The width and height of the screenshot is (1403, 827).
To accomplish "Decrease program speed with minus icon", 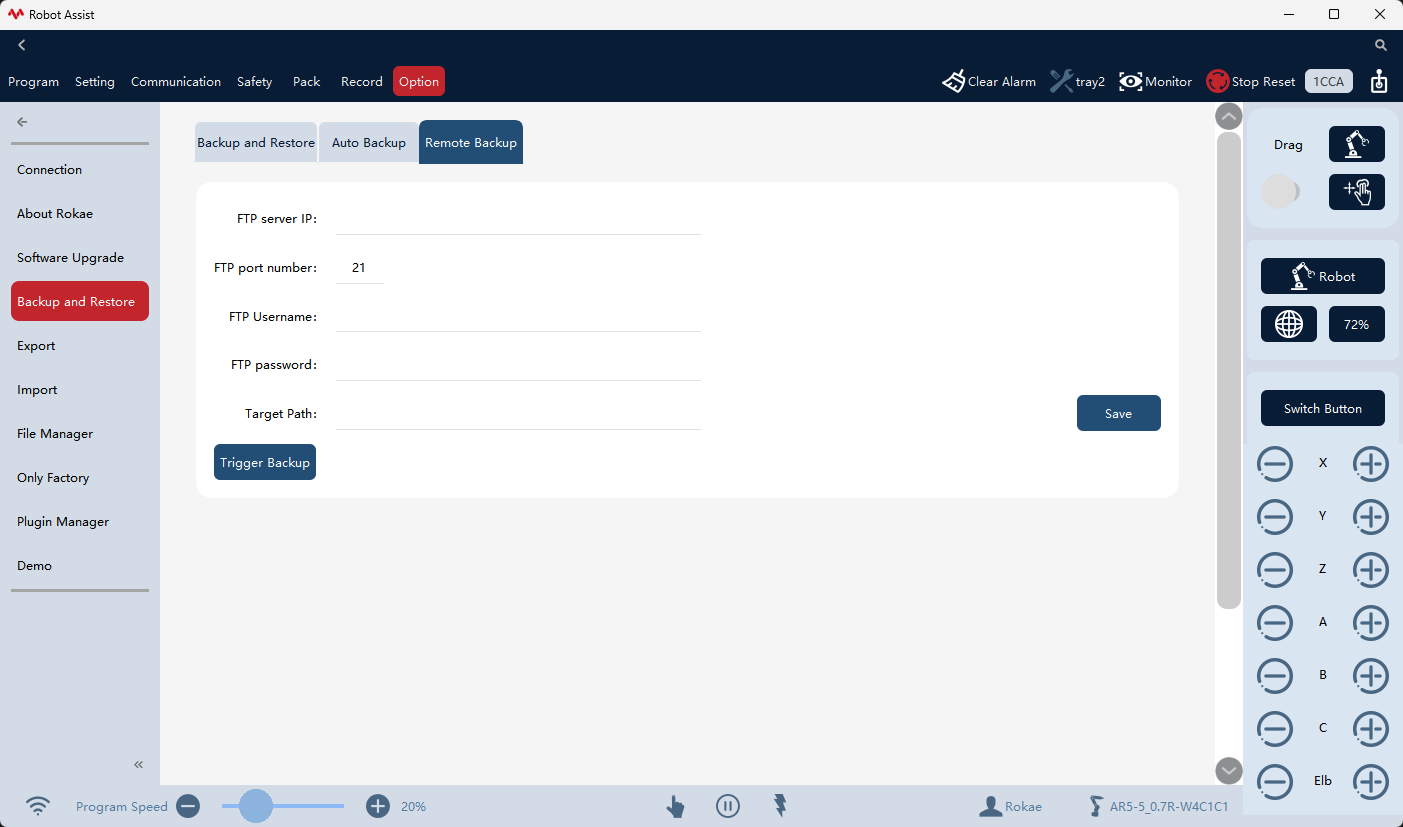I will click(188, 806).
